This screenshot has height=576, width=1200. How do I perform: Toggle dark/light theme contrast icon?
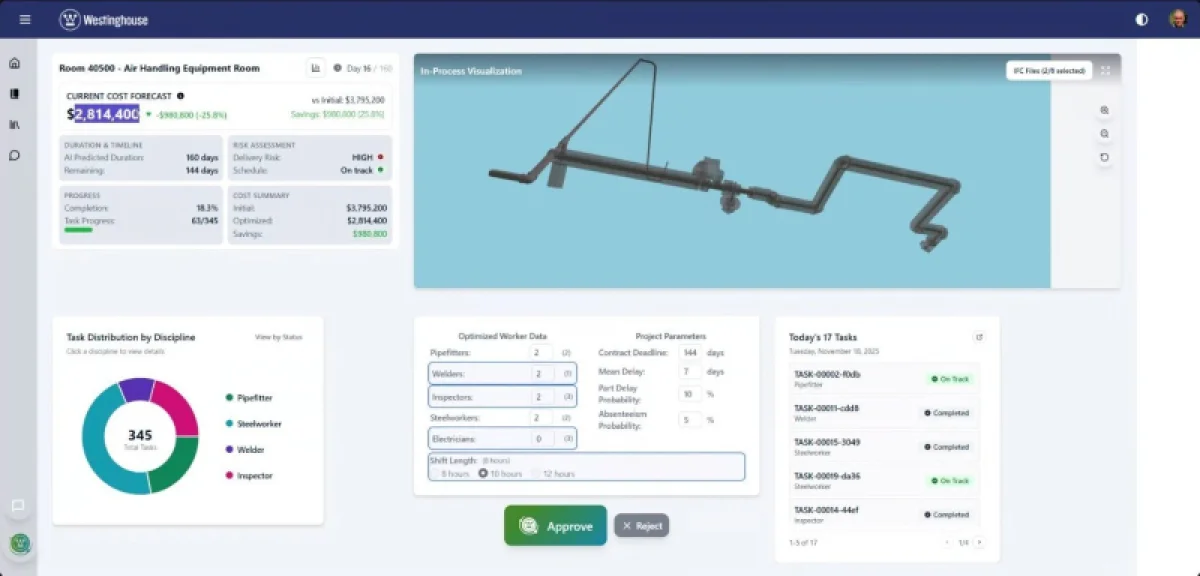coord(1142,19)
